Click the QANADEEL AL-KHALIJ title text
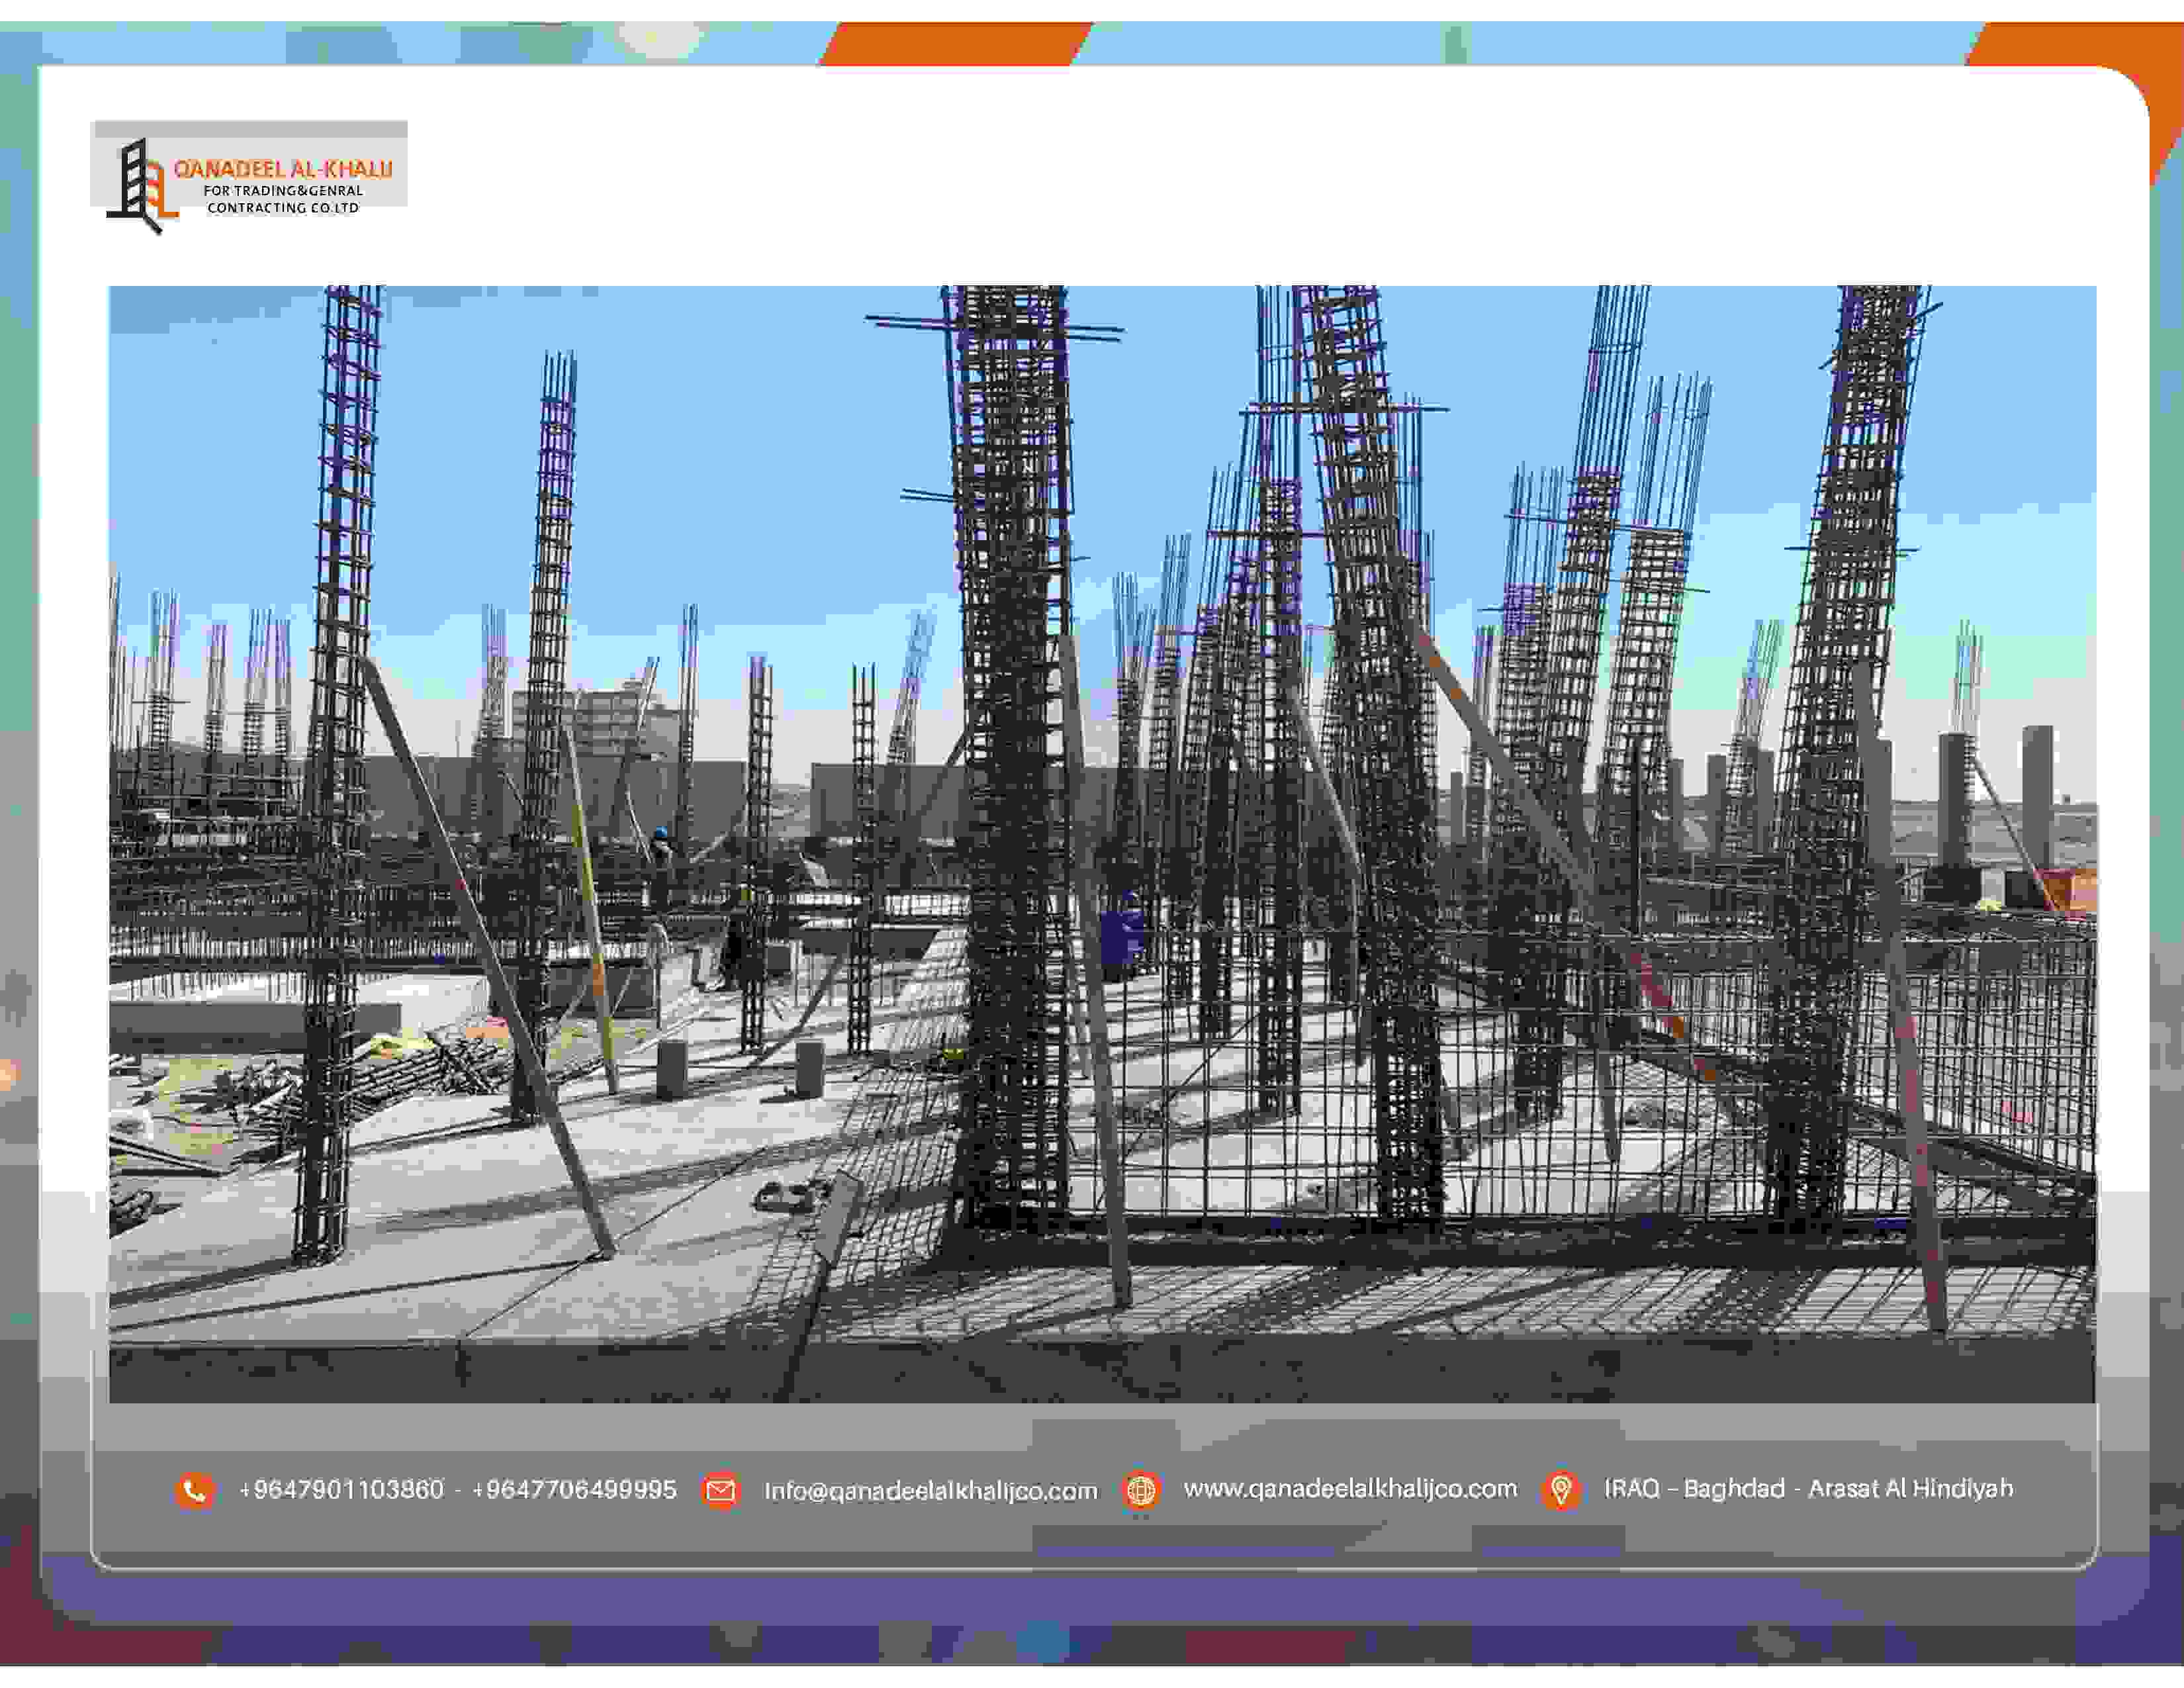This screenshot has height=1688, width=2184. tap(283, 169)
